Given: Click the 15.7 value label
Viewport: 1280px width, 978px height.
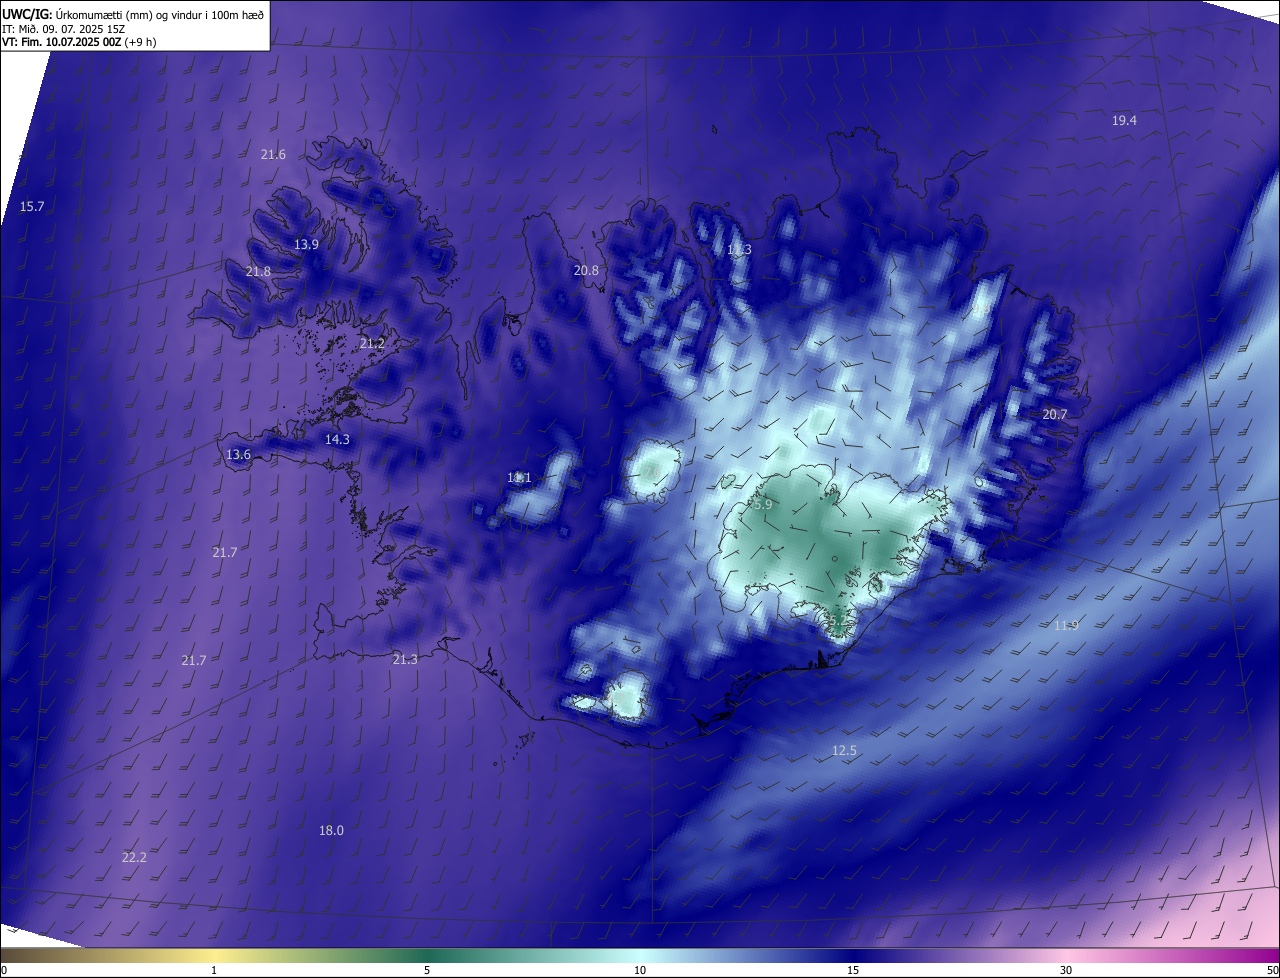Looking at the screenshot, I should coord(32,206).
